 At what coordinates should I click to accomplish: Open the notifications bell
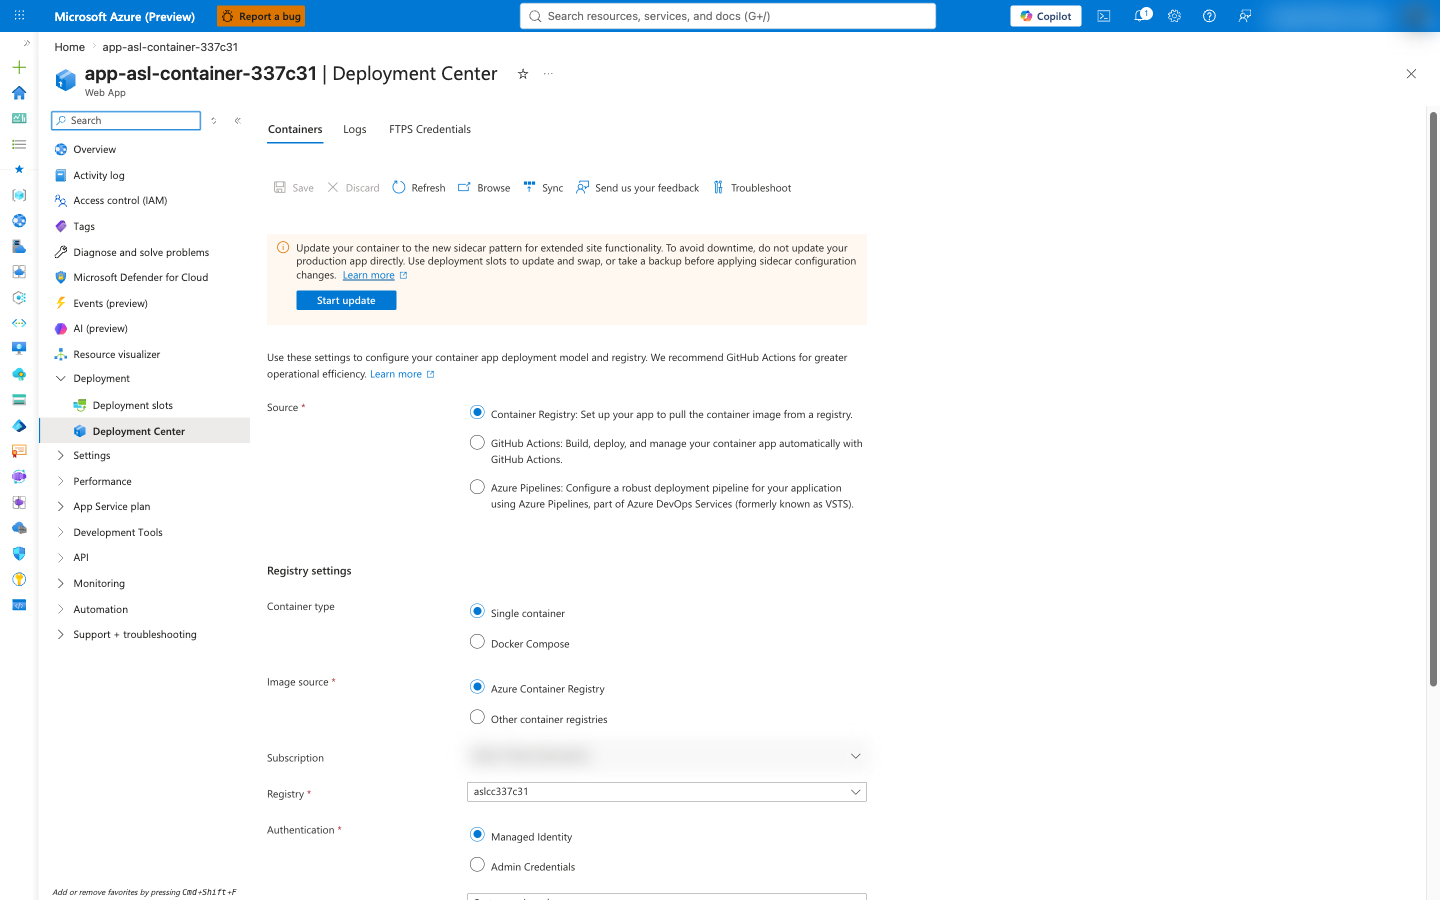point(1140,16)
